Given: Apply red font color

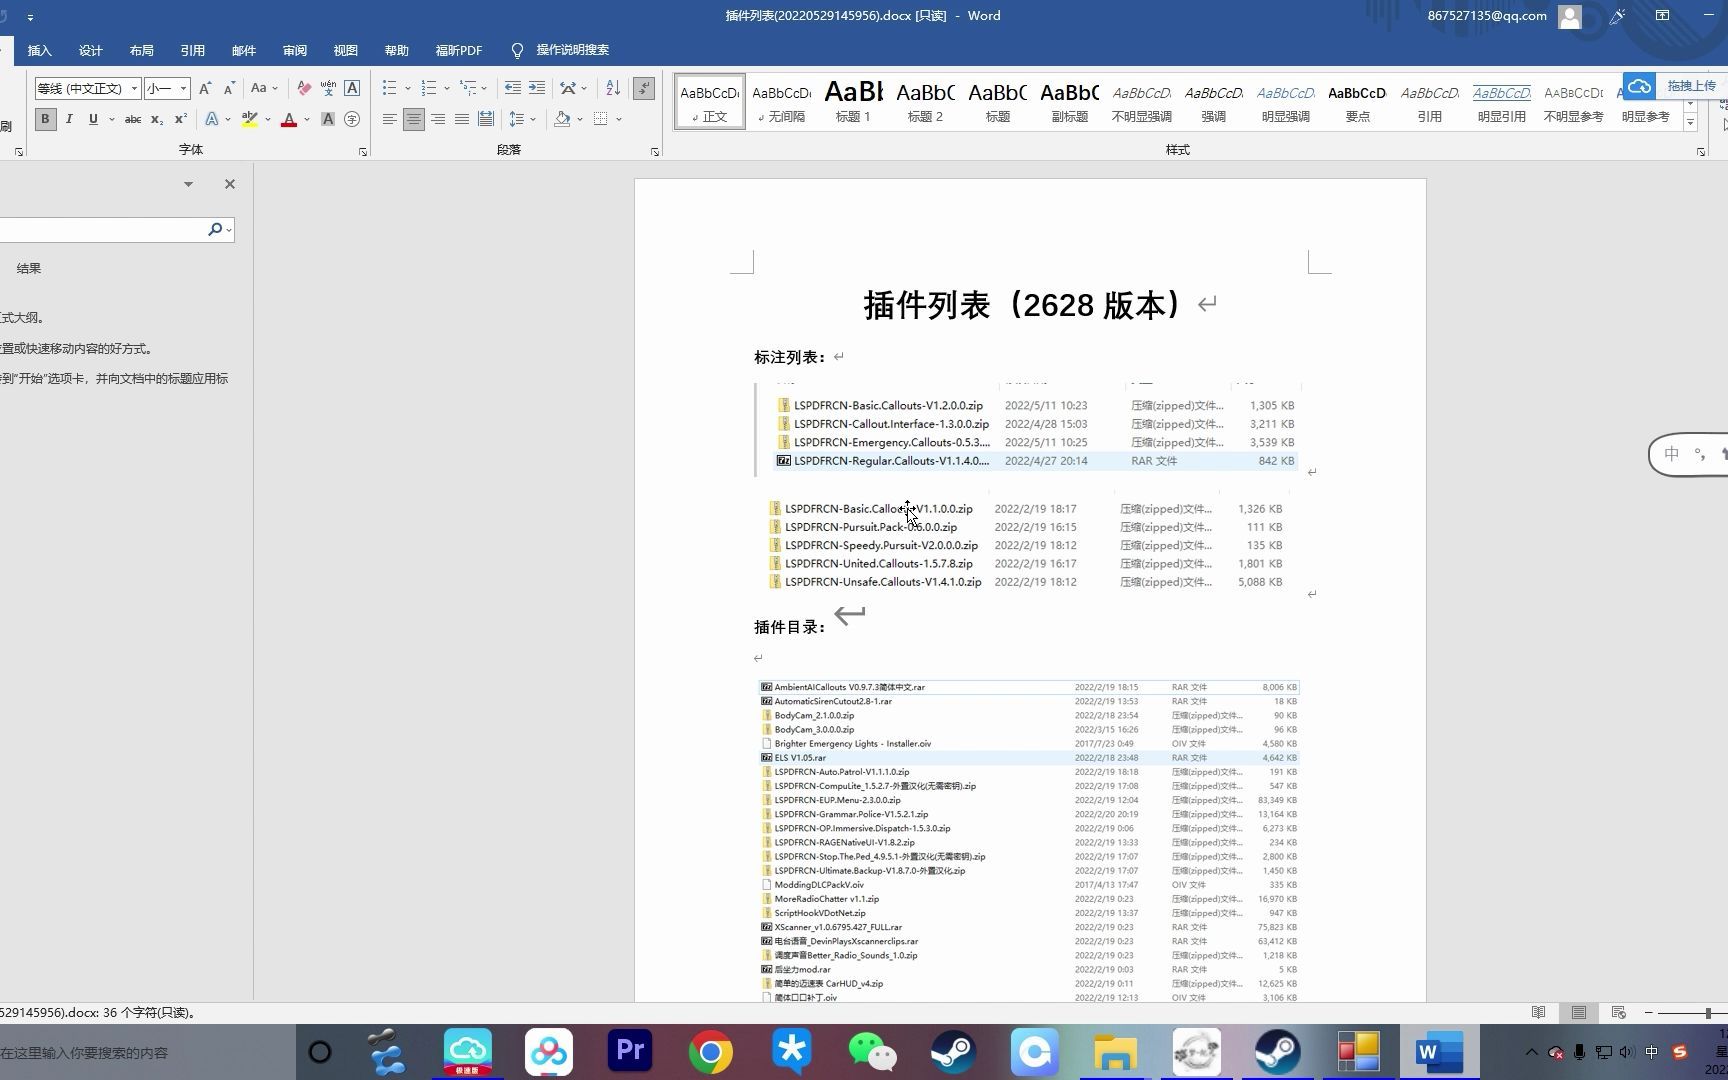Looking at the screenshot, I should coord(289,119).
